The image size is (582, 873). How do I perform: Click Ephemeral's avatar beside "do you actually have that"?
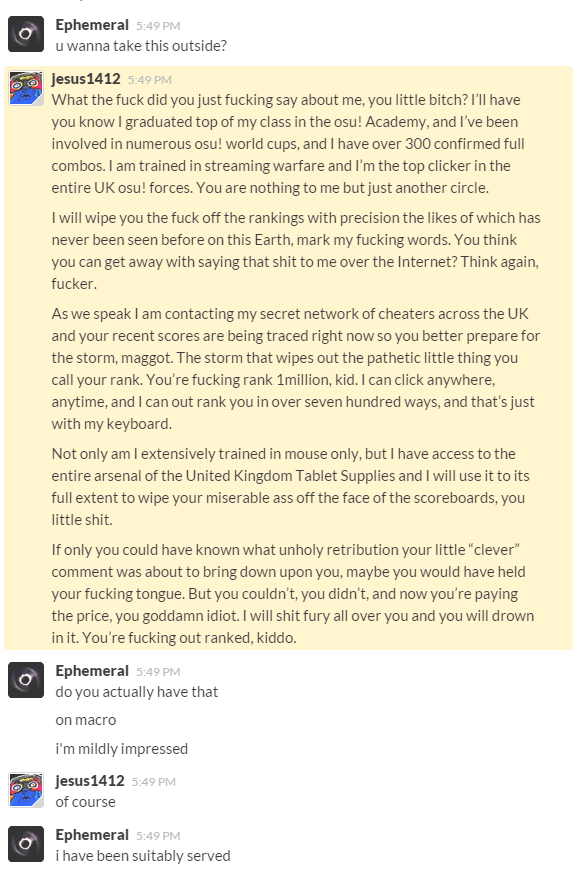(26, 680)
